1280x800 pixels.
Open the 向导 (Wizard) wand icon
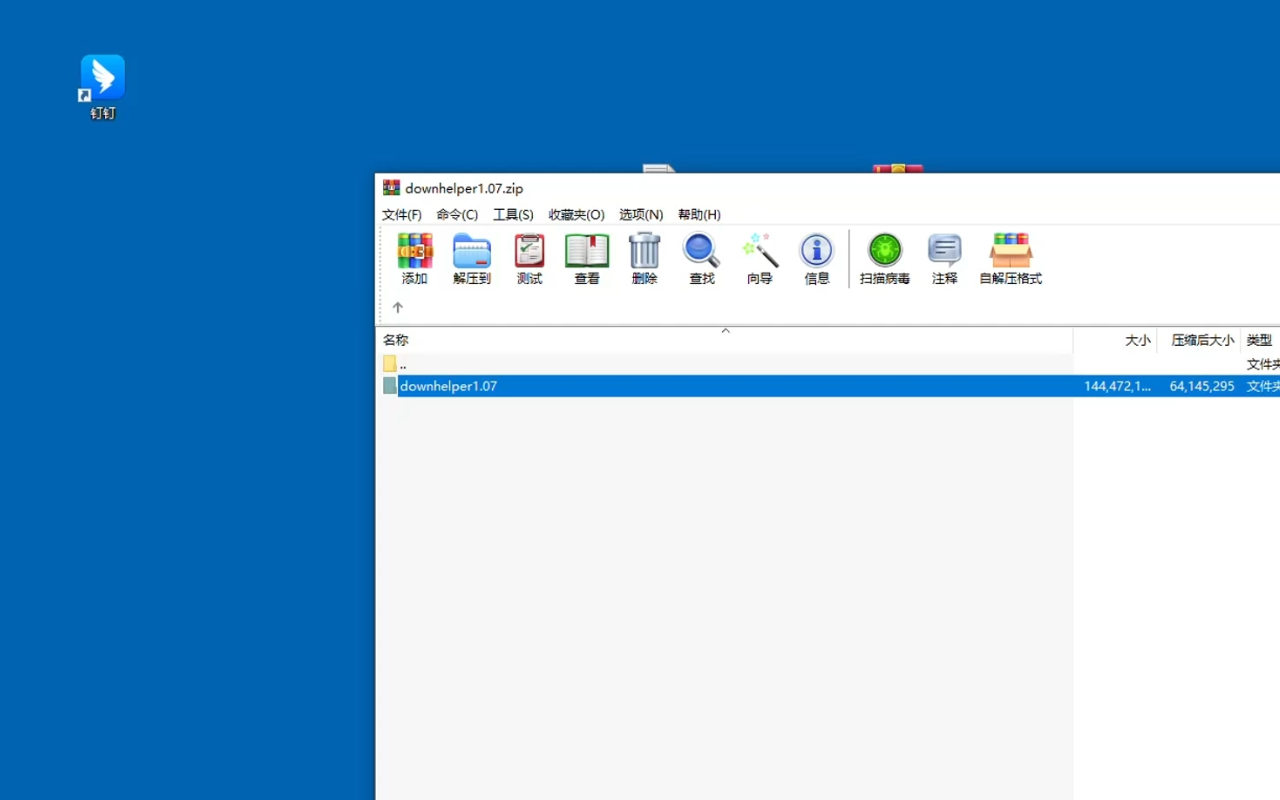(760, 259)
